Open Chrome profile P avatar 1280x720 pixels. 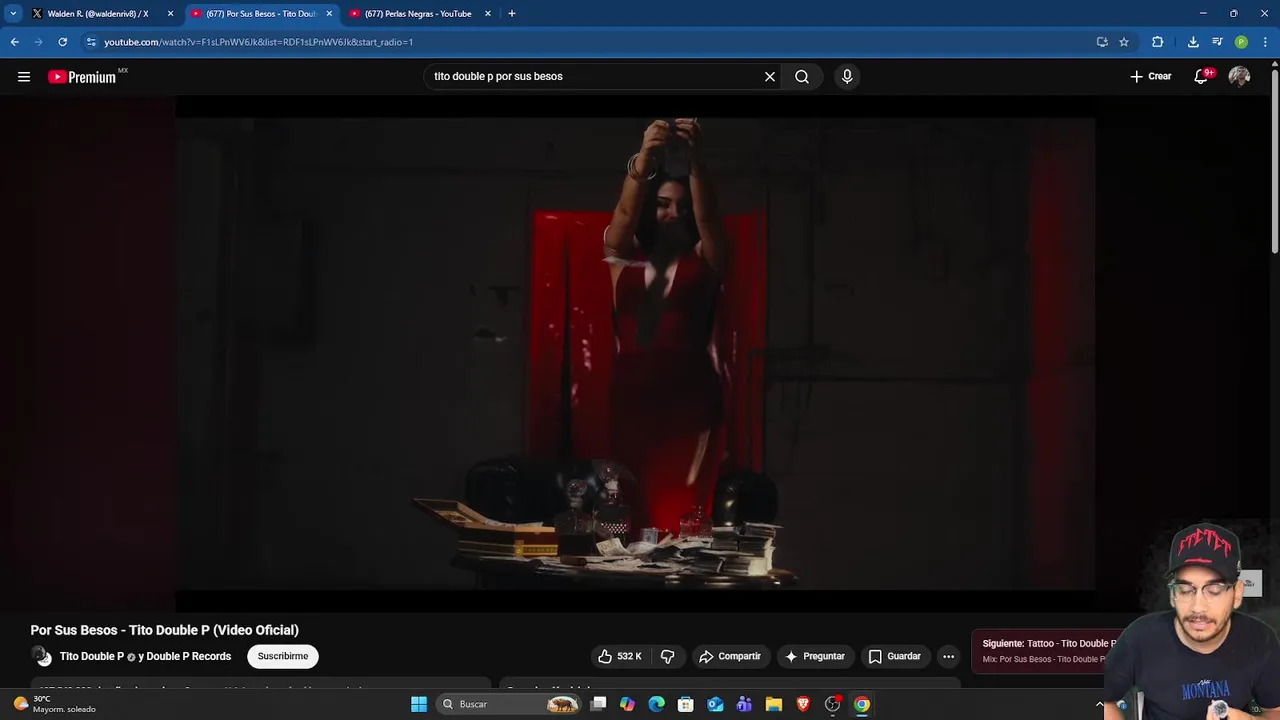click(1241, 42)
